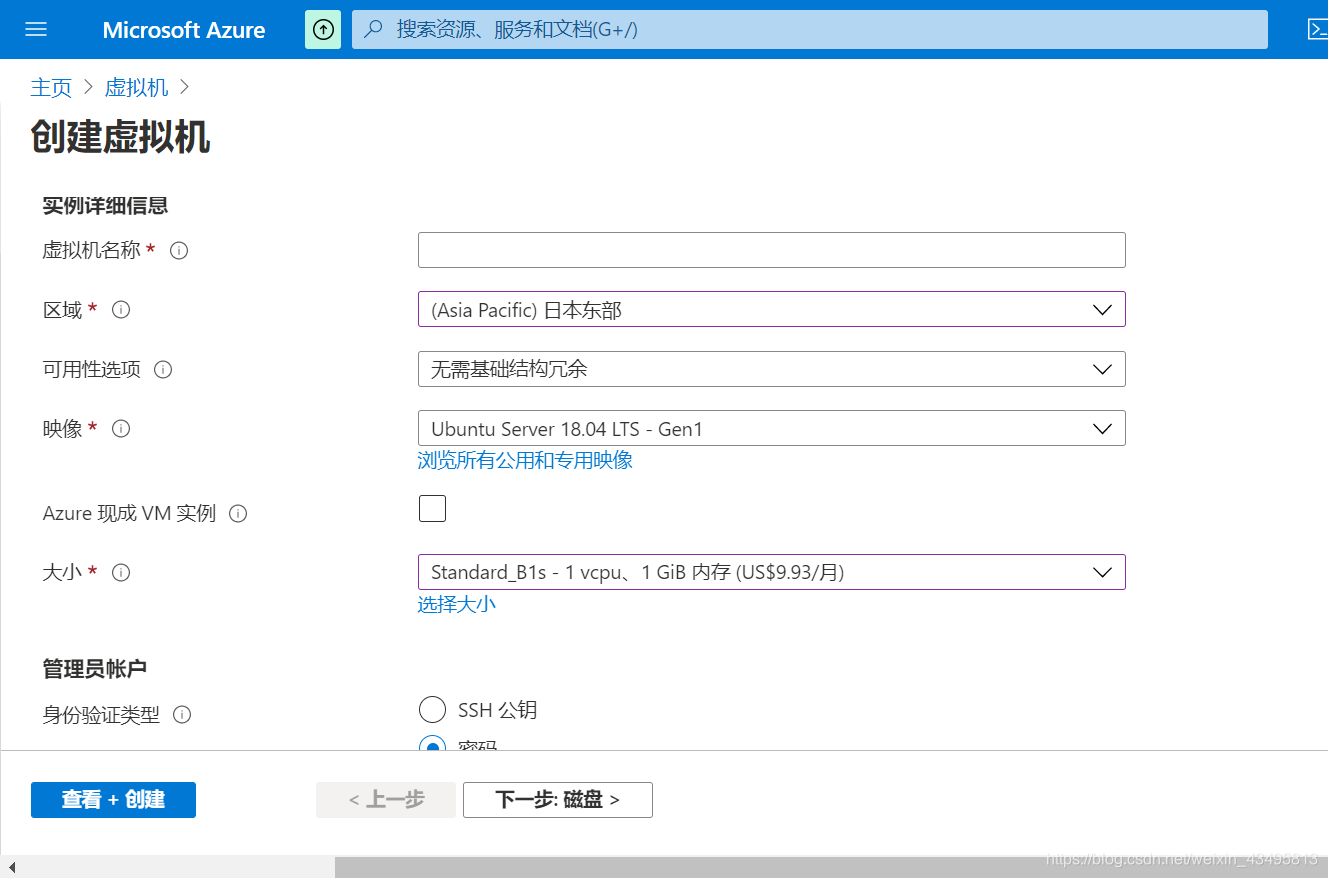Open the 映像 dropdown Ubuntu Server 18.04
This screenshot has height=878, width=1328.
coord(772,428)
